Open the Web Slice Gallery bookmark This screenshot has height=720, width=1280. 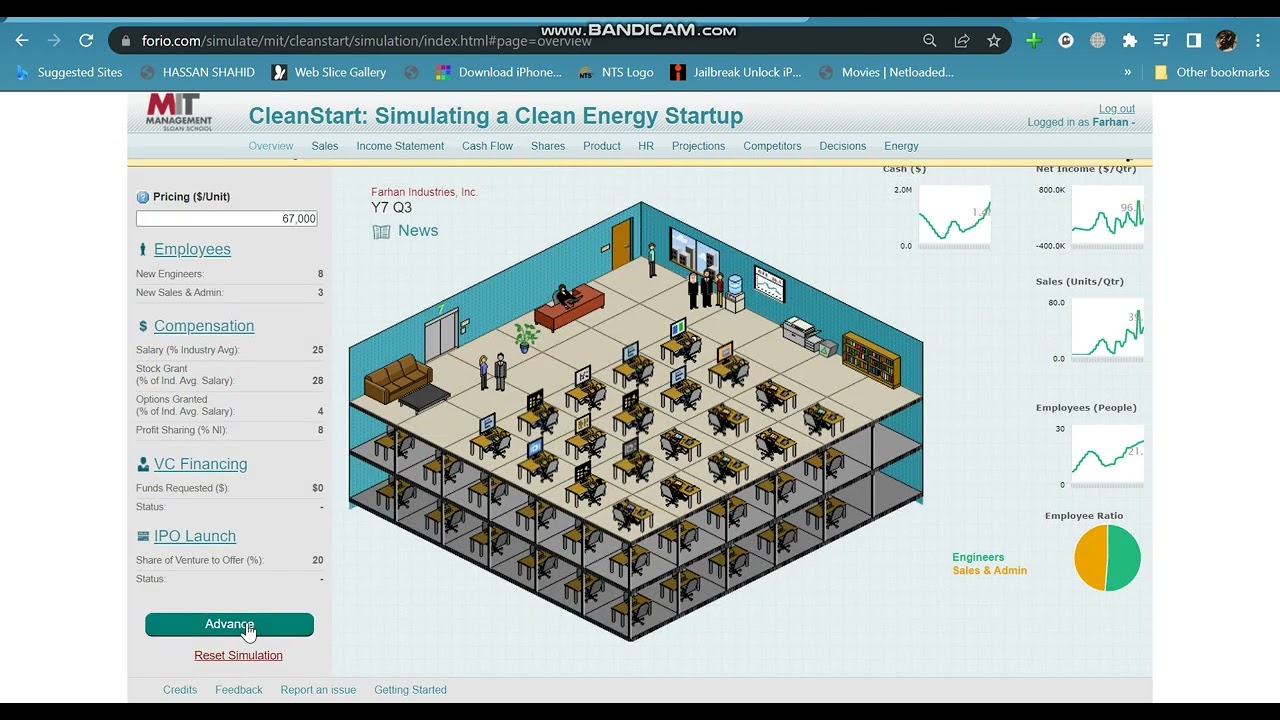click(329, 72)
